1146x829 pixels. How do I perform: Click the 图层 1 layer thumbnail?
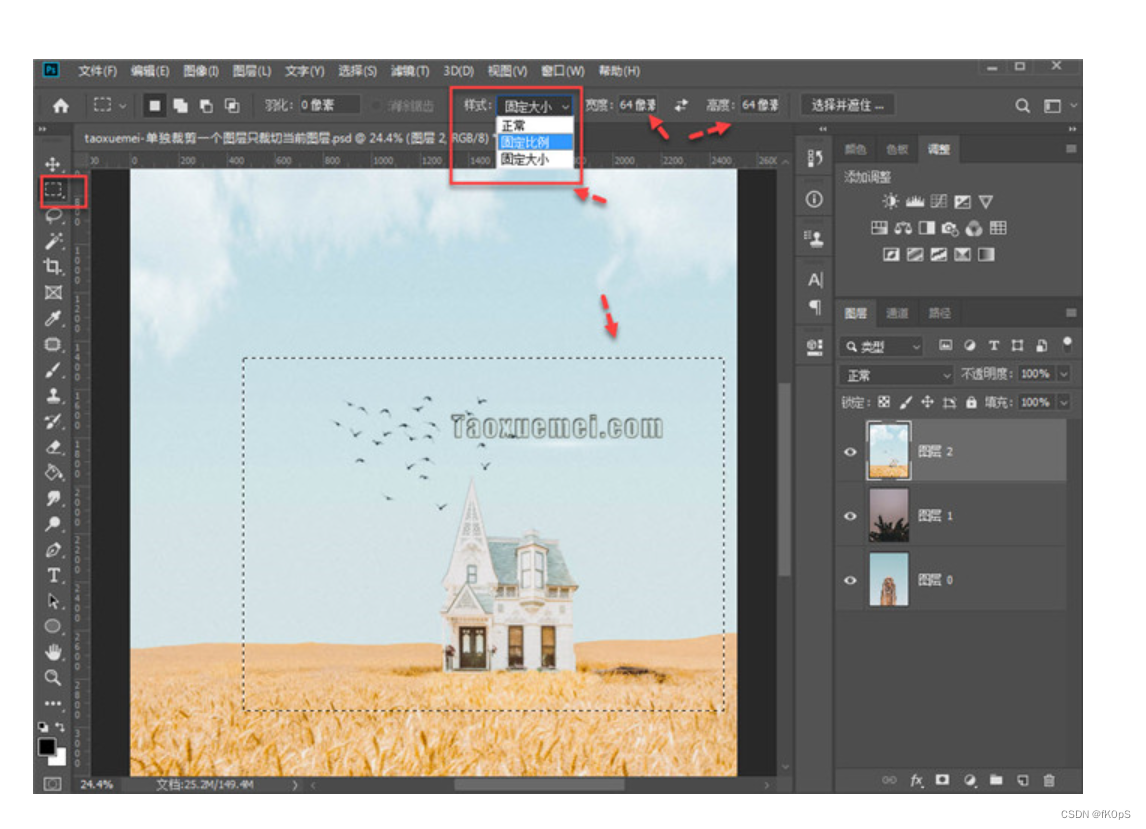[x=889, y=515]
